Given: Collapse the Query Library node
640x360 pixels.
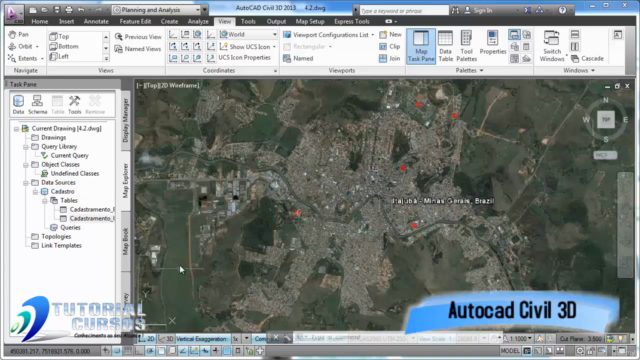Looking at the screenshot, I should click(x=26, y=147).
